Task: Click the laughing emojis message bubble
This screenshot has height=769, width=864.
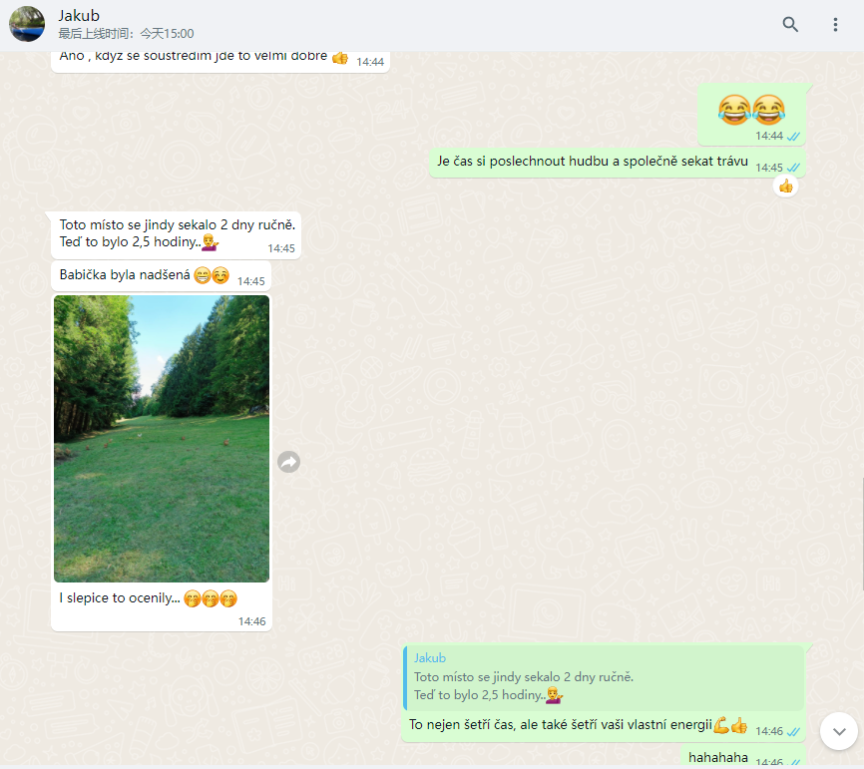Action: point(752,114)
